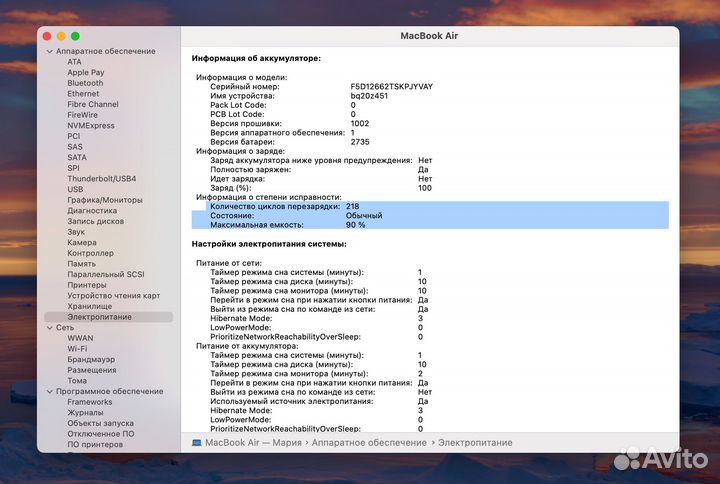This screenshot has width=720, height=484.
Task: Select the Состояние: Обычный row
Action: pyautogui.click(x=430, y=215)
